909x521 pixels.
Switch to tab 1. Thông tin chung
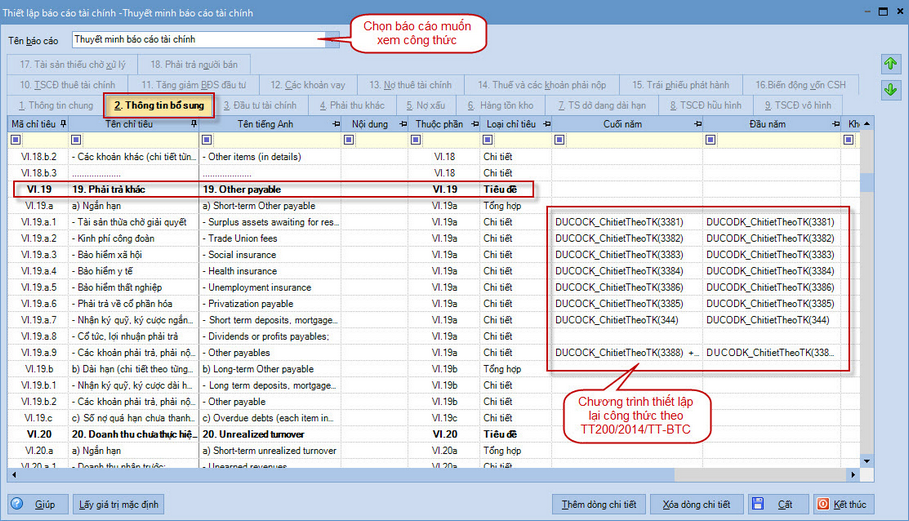pyautogui.click(x=56, y=105)
